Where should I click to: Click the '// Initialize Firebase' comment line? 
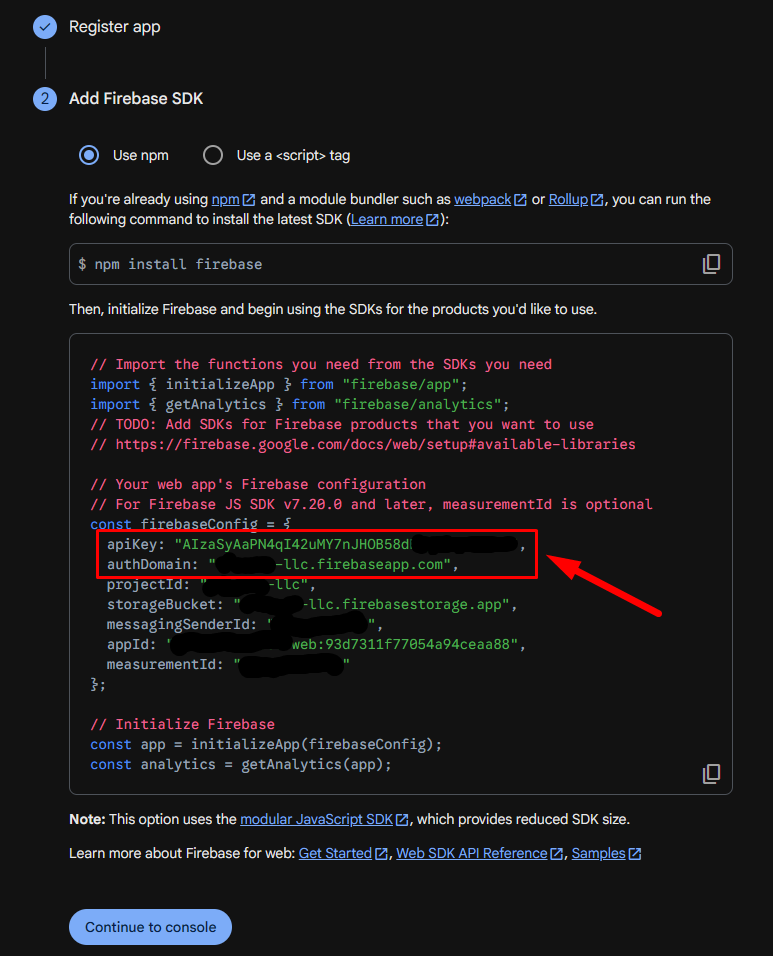point(182,724)
